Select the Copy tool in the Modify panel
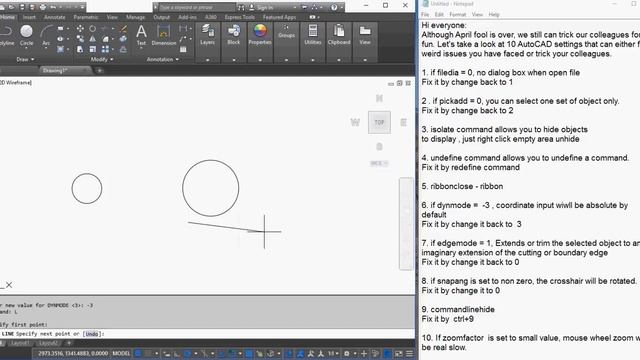Viewport: 640px width, 360px height. pyautogui.click(x=80, y=39)
